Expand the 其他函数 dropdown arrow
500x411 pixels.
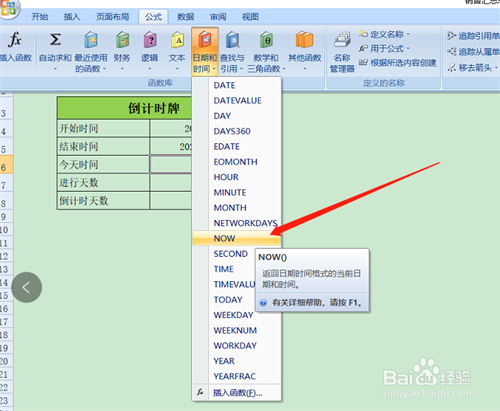pyautogui.click(x=304, y=69)
